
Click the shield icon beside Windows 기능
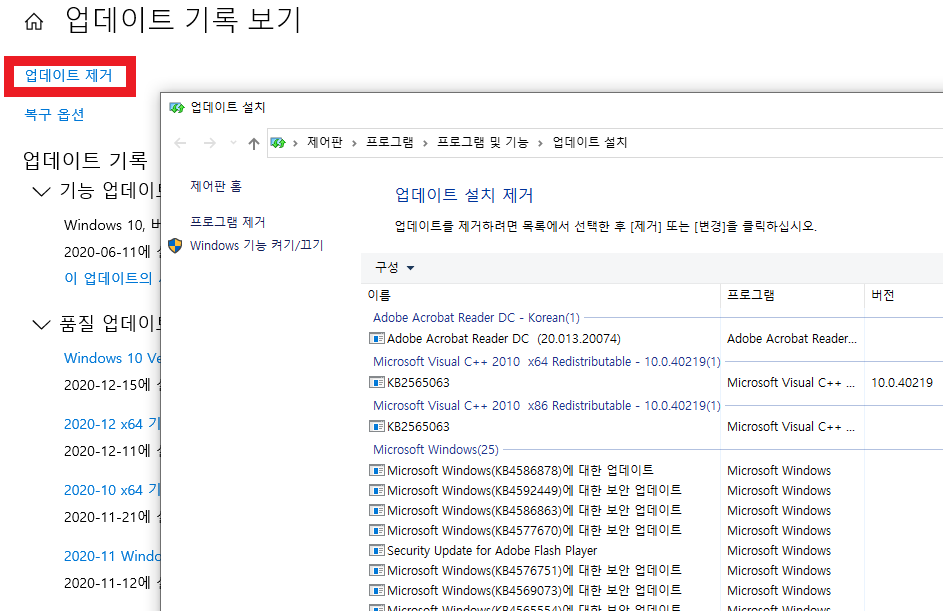click(x=175, y=245)
